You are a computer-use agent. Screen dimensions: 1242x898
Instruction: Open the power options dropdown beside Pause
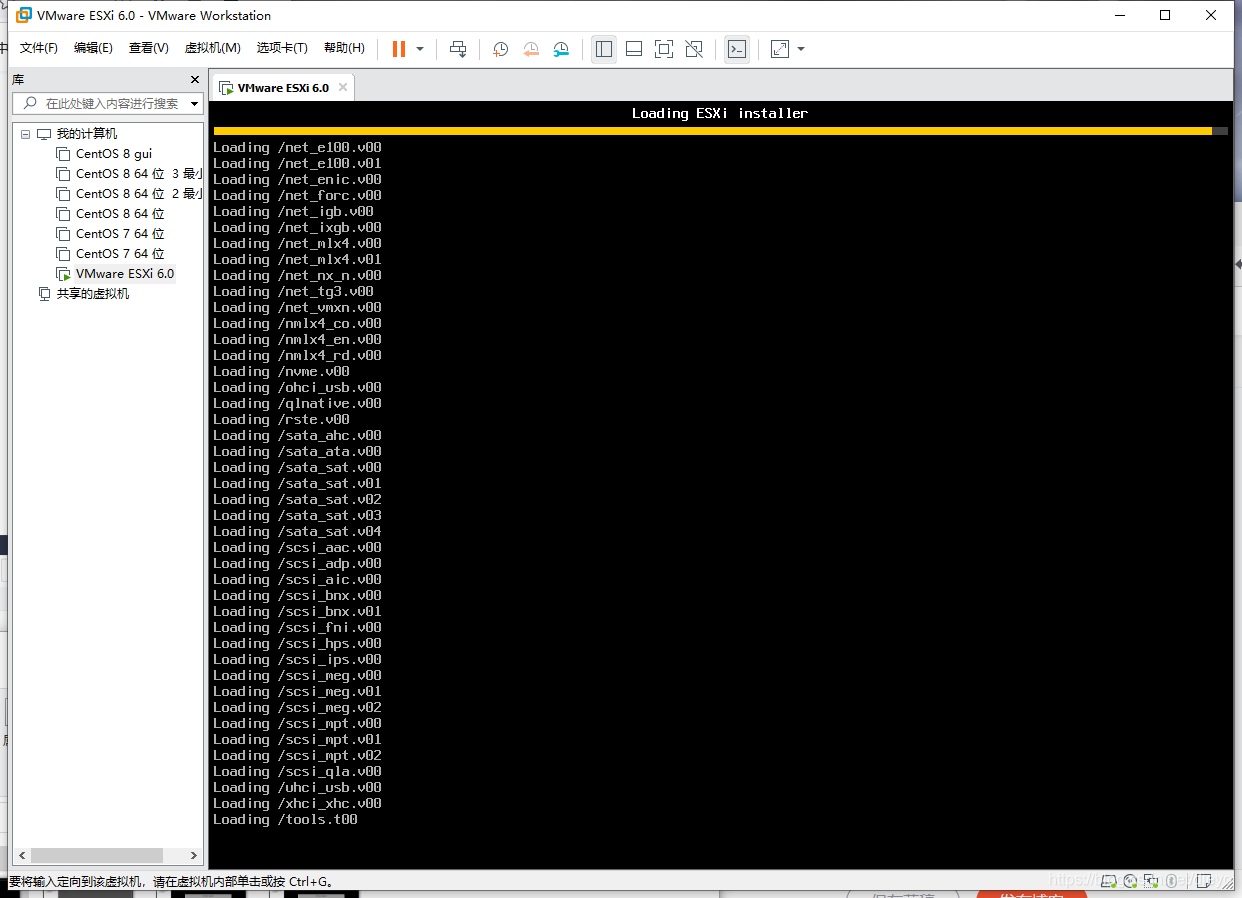pyautogui.click(x=420, y=49)
